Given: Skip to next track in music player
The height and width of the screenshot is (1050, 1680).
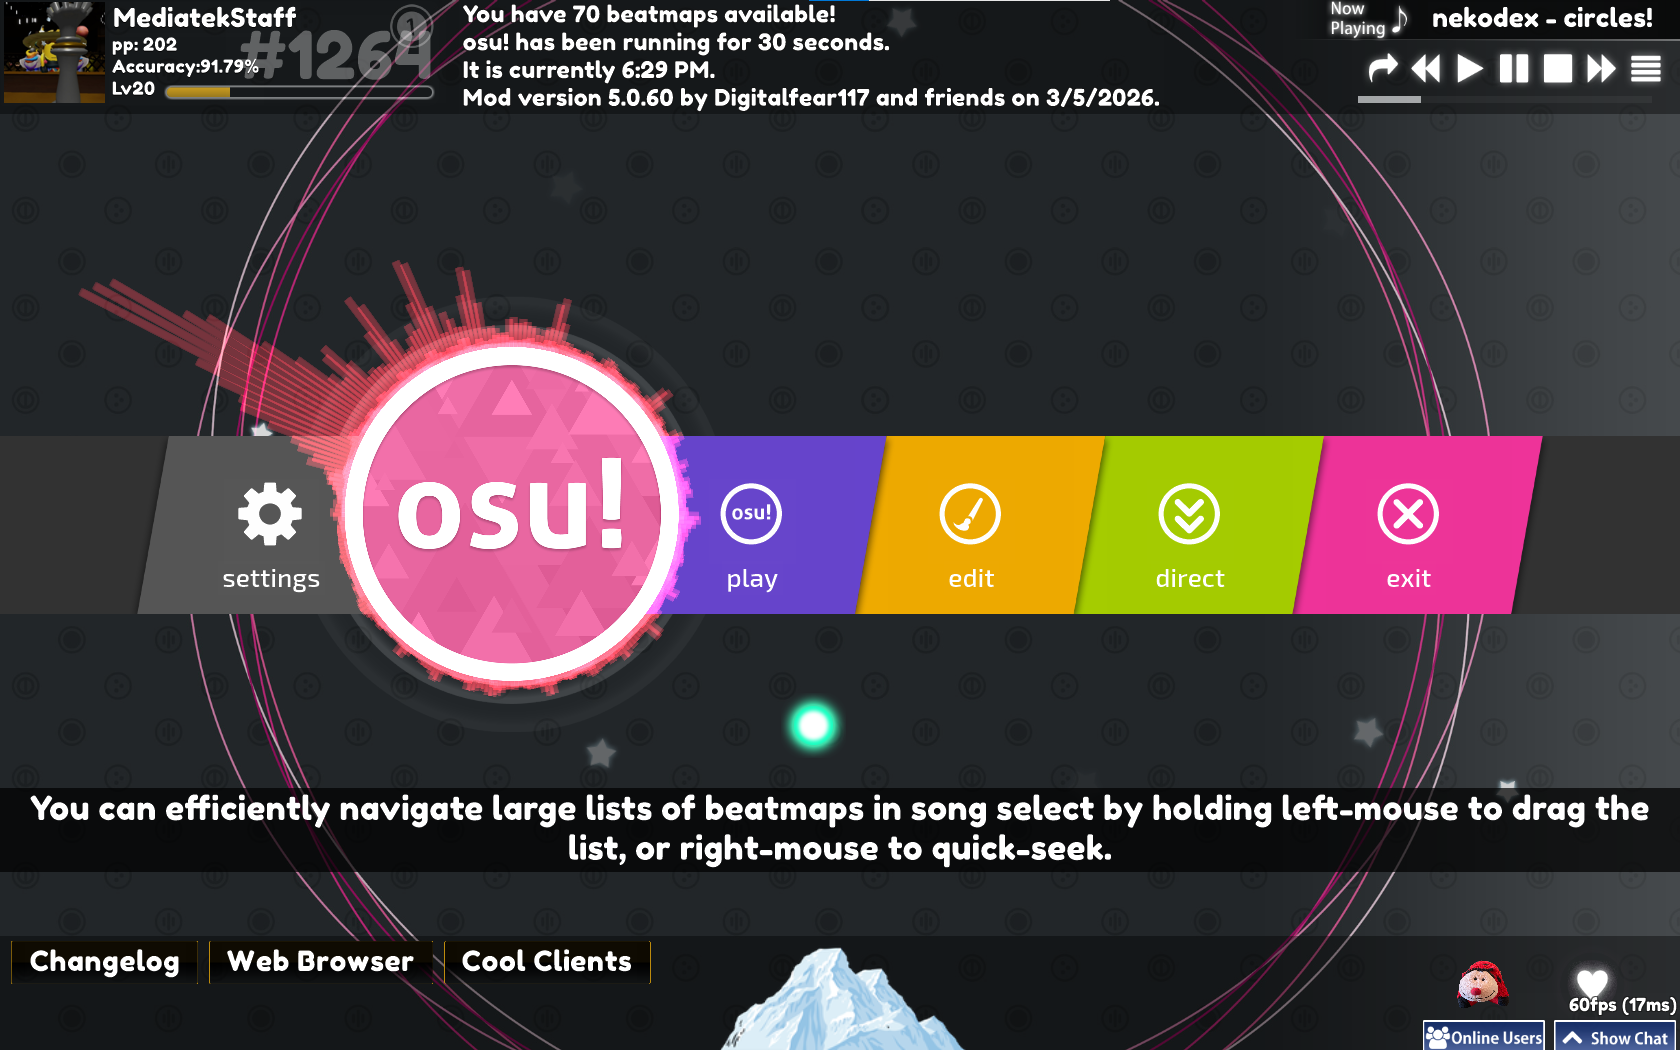Looking at the screenshot, I should pyautogui.click(x=1601, y=69).
